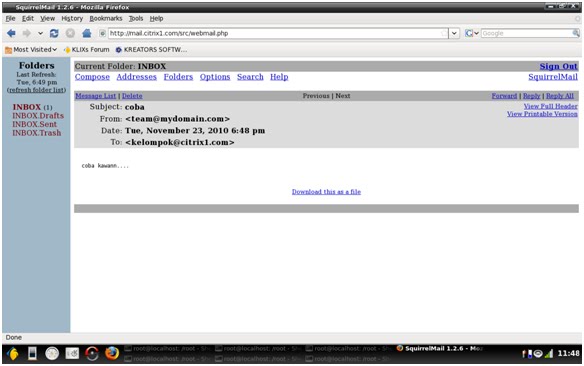584x366 pixels.
Task: Open the back/forward history dropdown arrow
Action: 40,34
